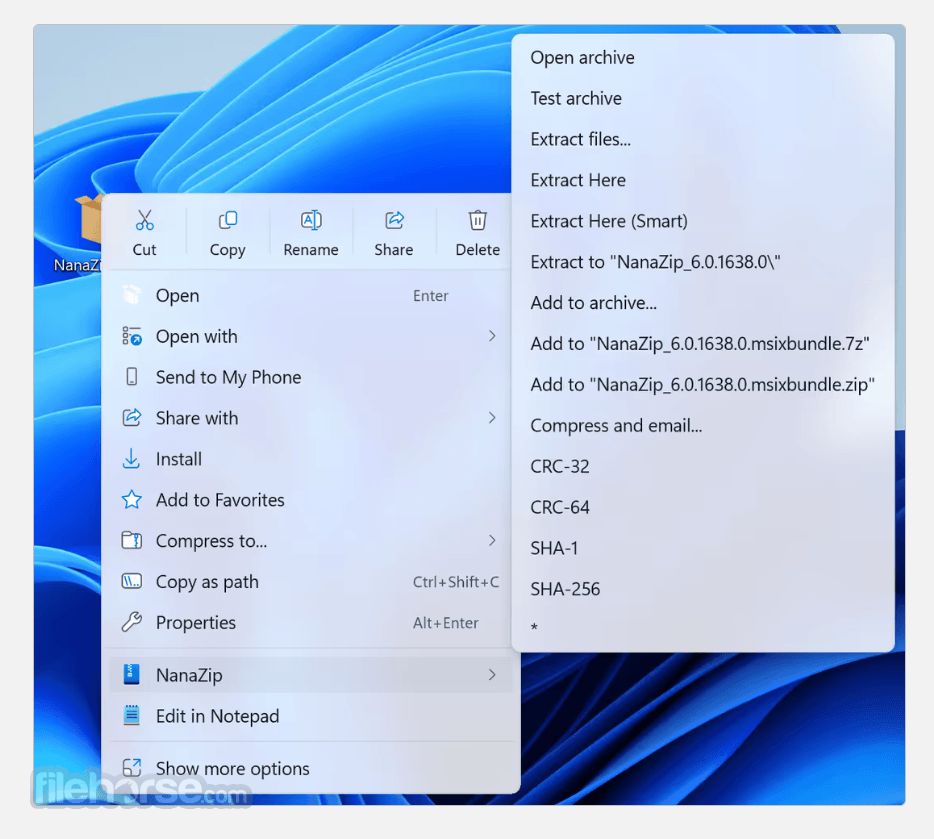Add to NanaZip_6.0.1638.0.msixbundle.7z

(703, 344)
